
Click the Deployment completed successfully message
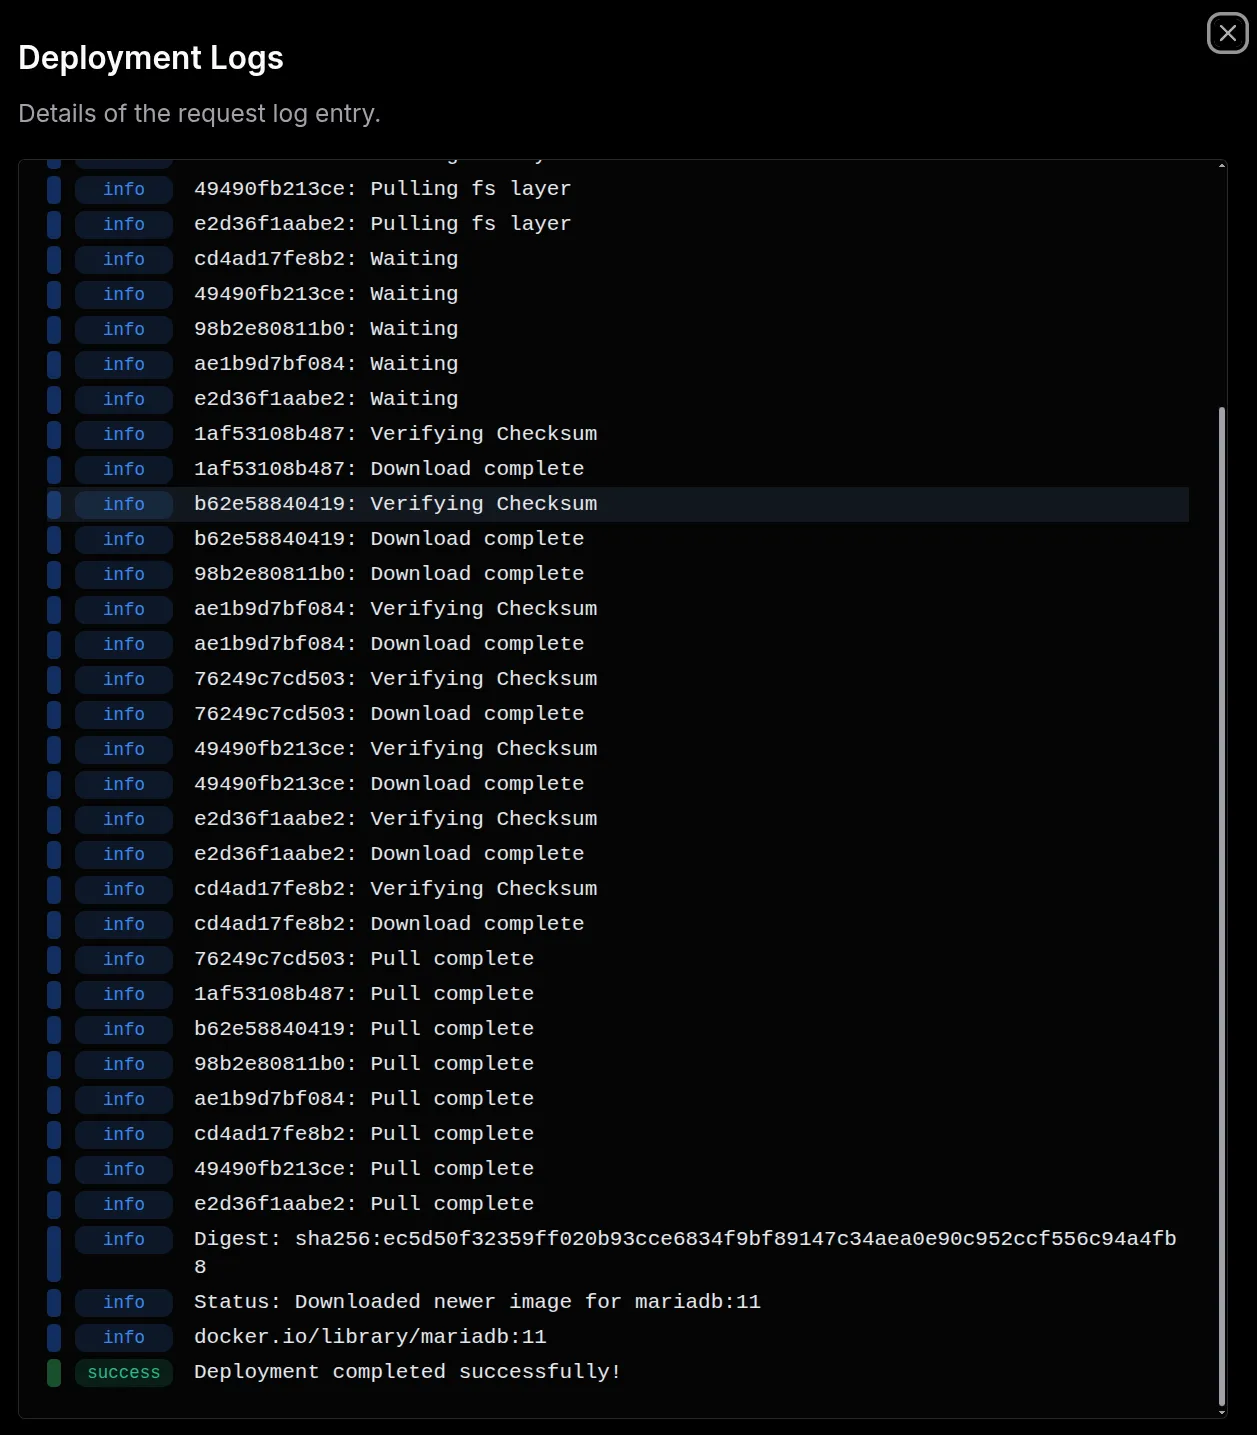pos(407,1371)
